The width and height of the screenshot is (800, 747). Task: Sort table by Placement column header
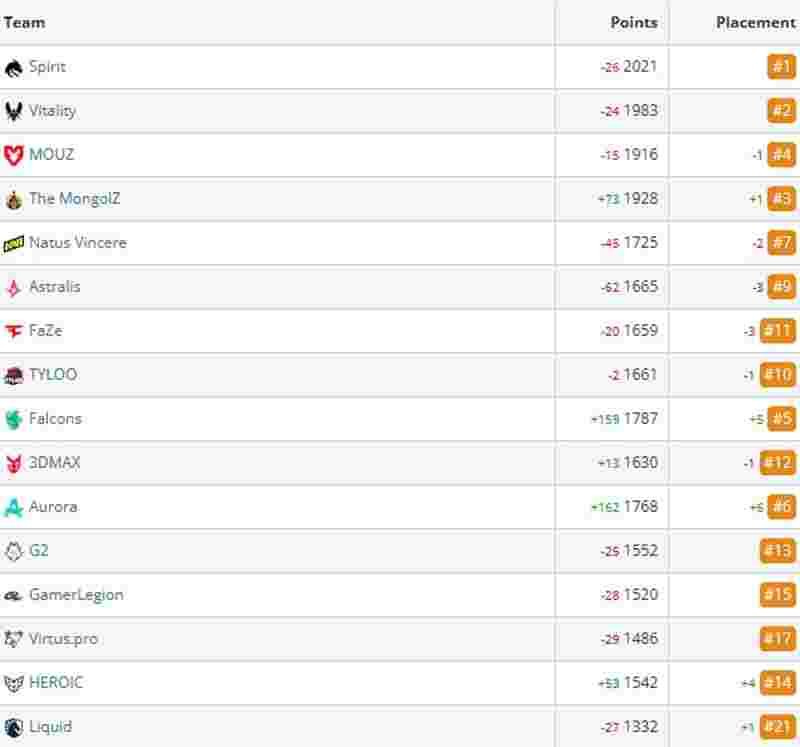coord(755,22)
